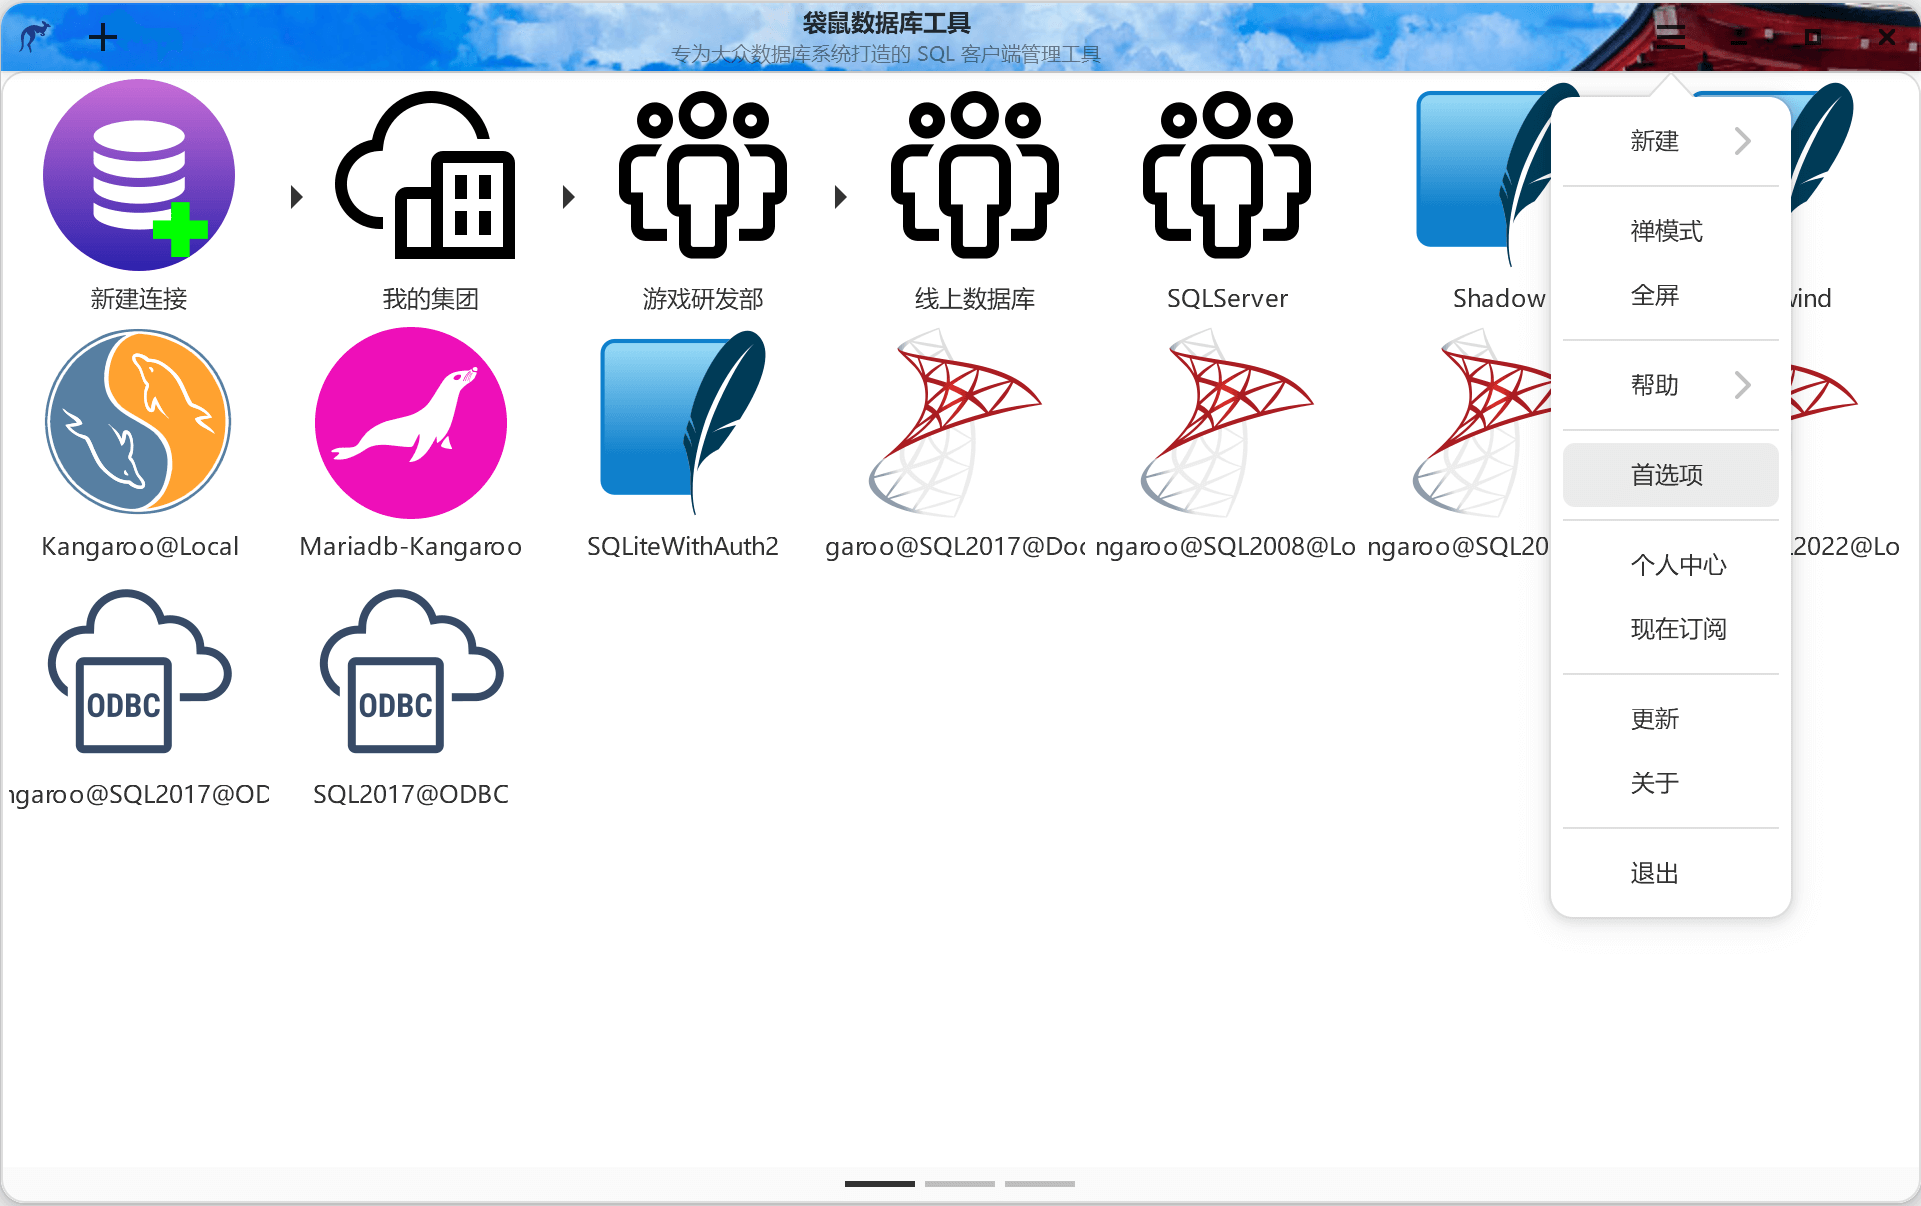
Task: Open the SQL2017@ODBC connection icon
Action: [411, 670]
